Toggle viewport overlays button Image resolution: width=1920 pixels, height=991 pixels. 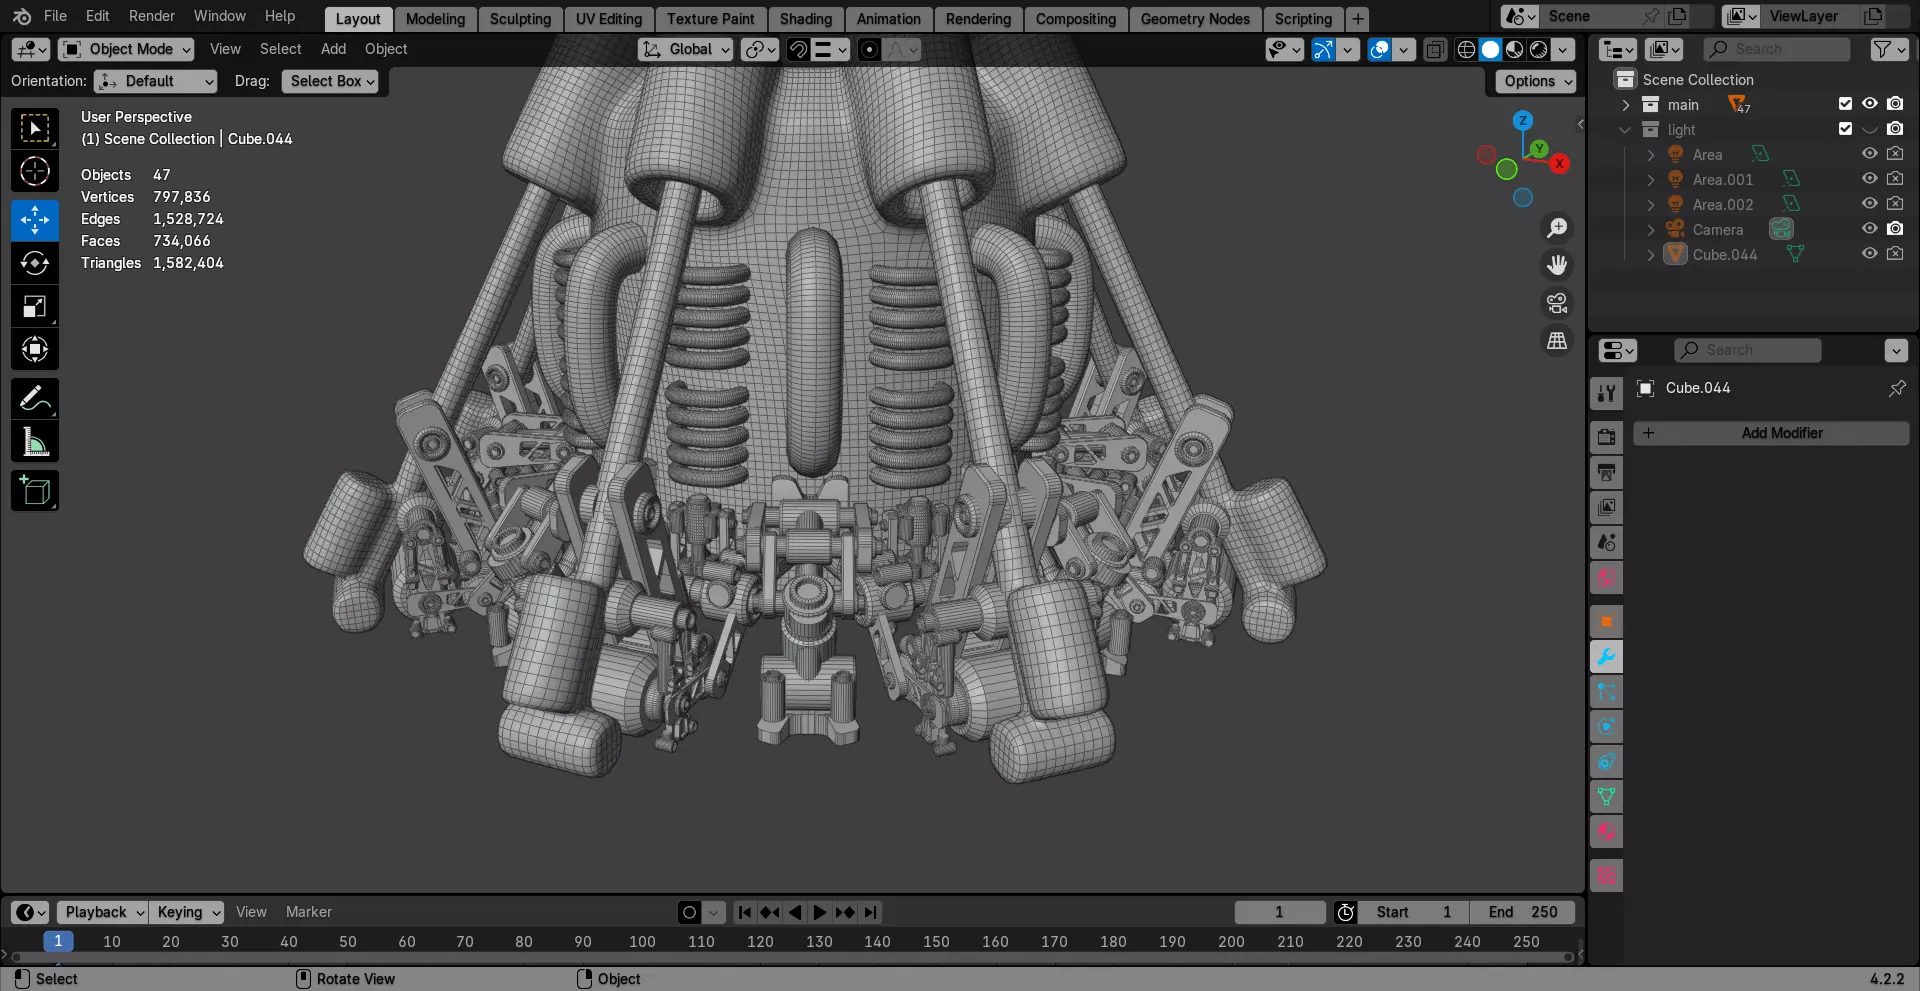pos(1379,49)
